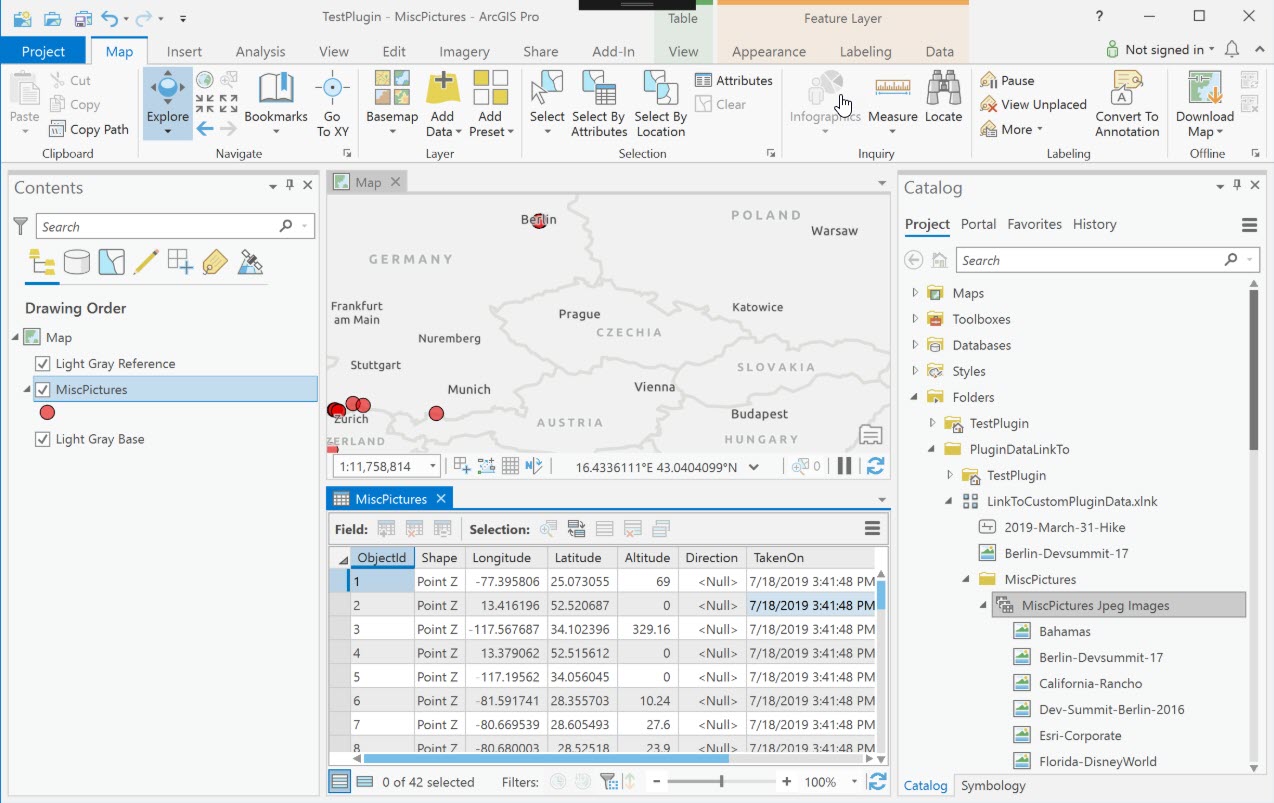The width and height of the screenshot is (1274, 803).
Task: Expand the Toolboxes node in Catalog
Action: pyautogui.click(x=914, y=319)
